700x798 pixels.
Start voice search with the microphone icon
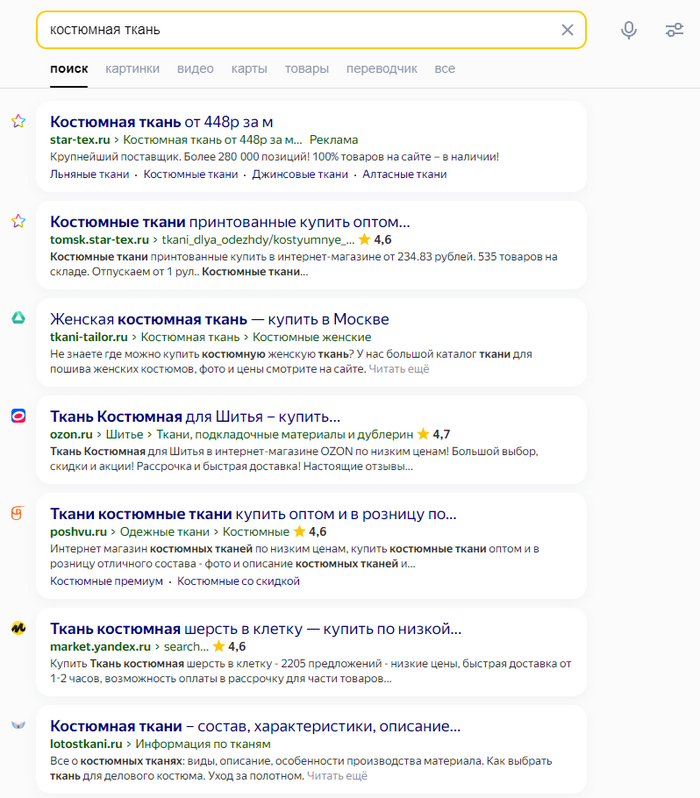point(629,30)
